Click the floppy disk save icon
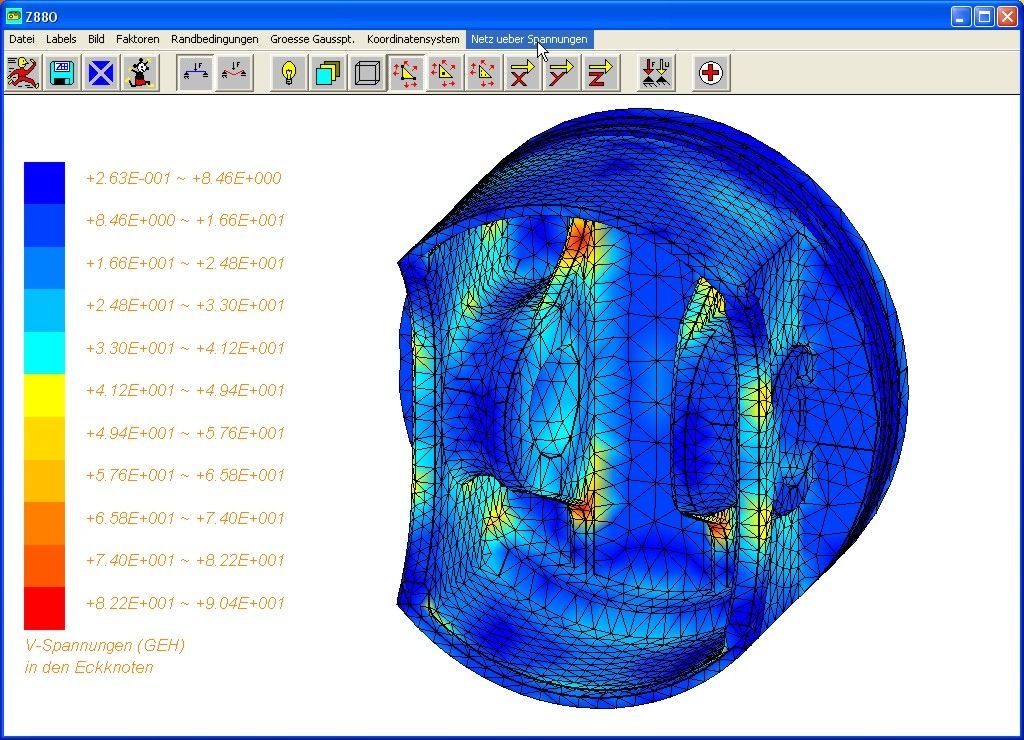1024x740 pixels. click(62, 73)
